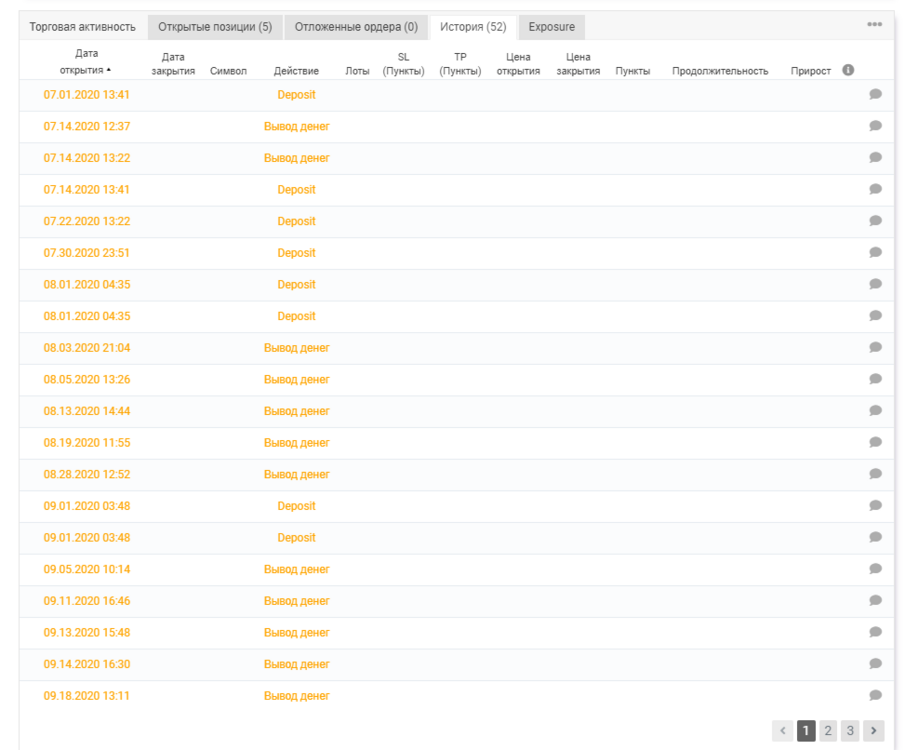Sort by Действие column header
The image size is (905, 750).
pyautogui.click(x=296, y=71)
